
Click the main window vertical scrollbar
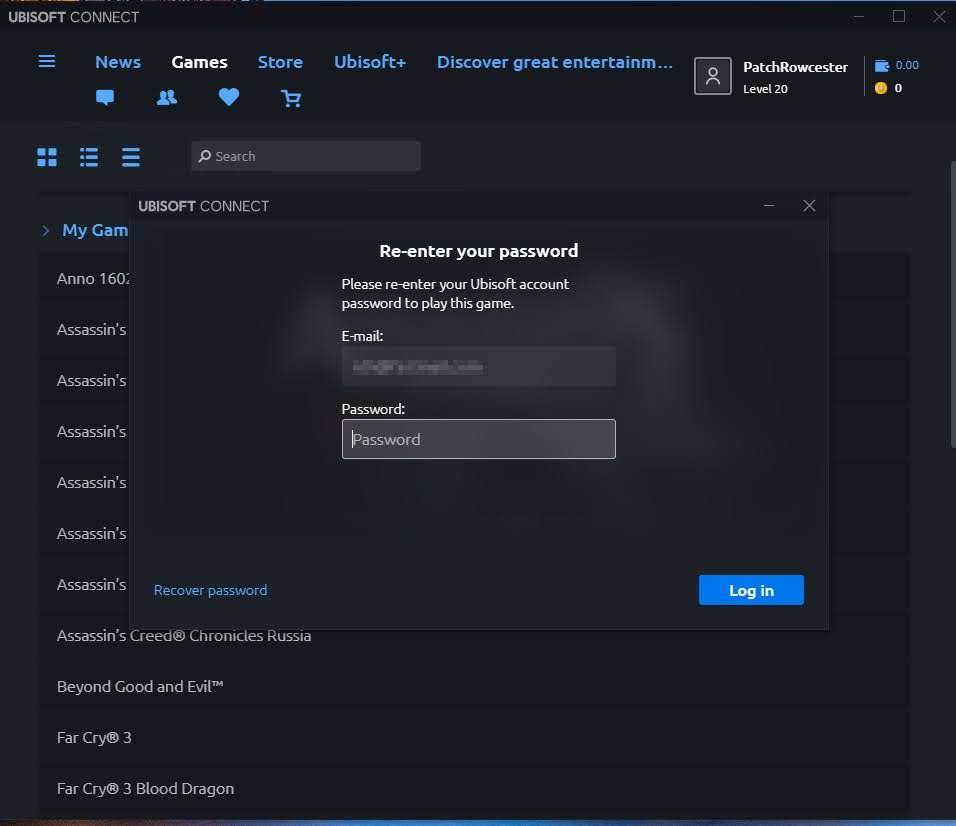(953, 305)
